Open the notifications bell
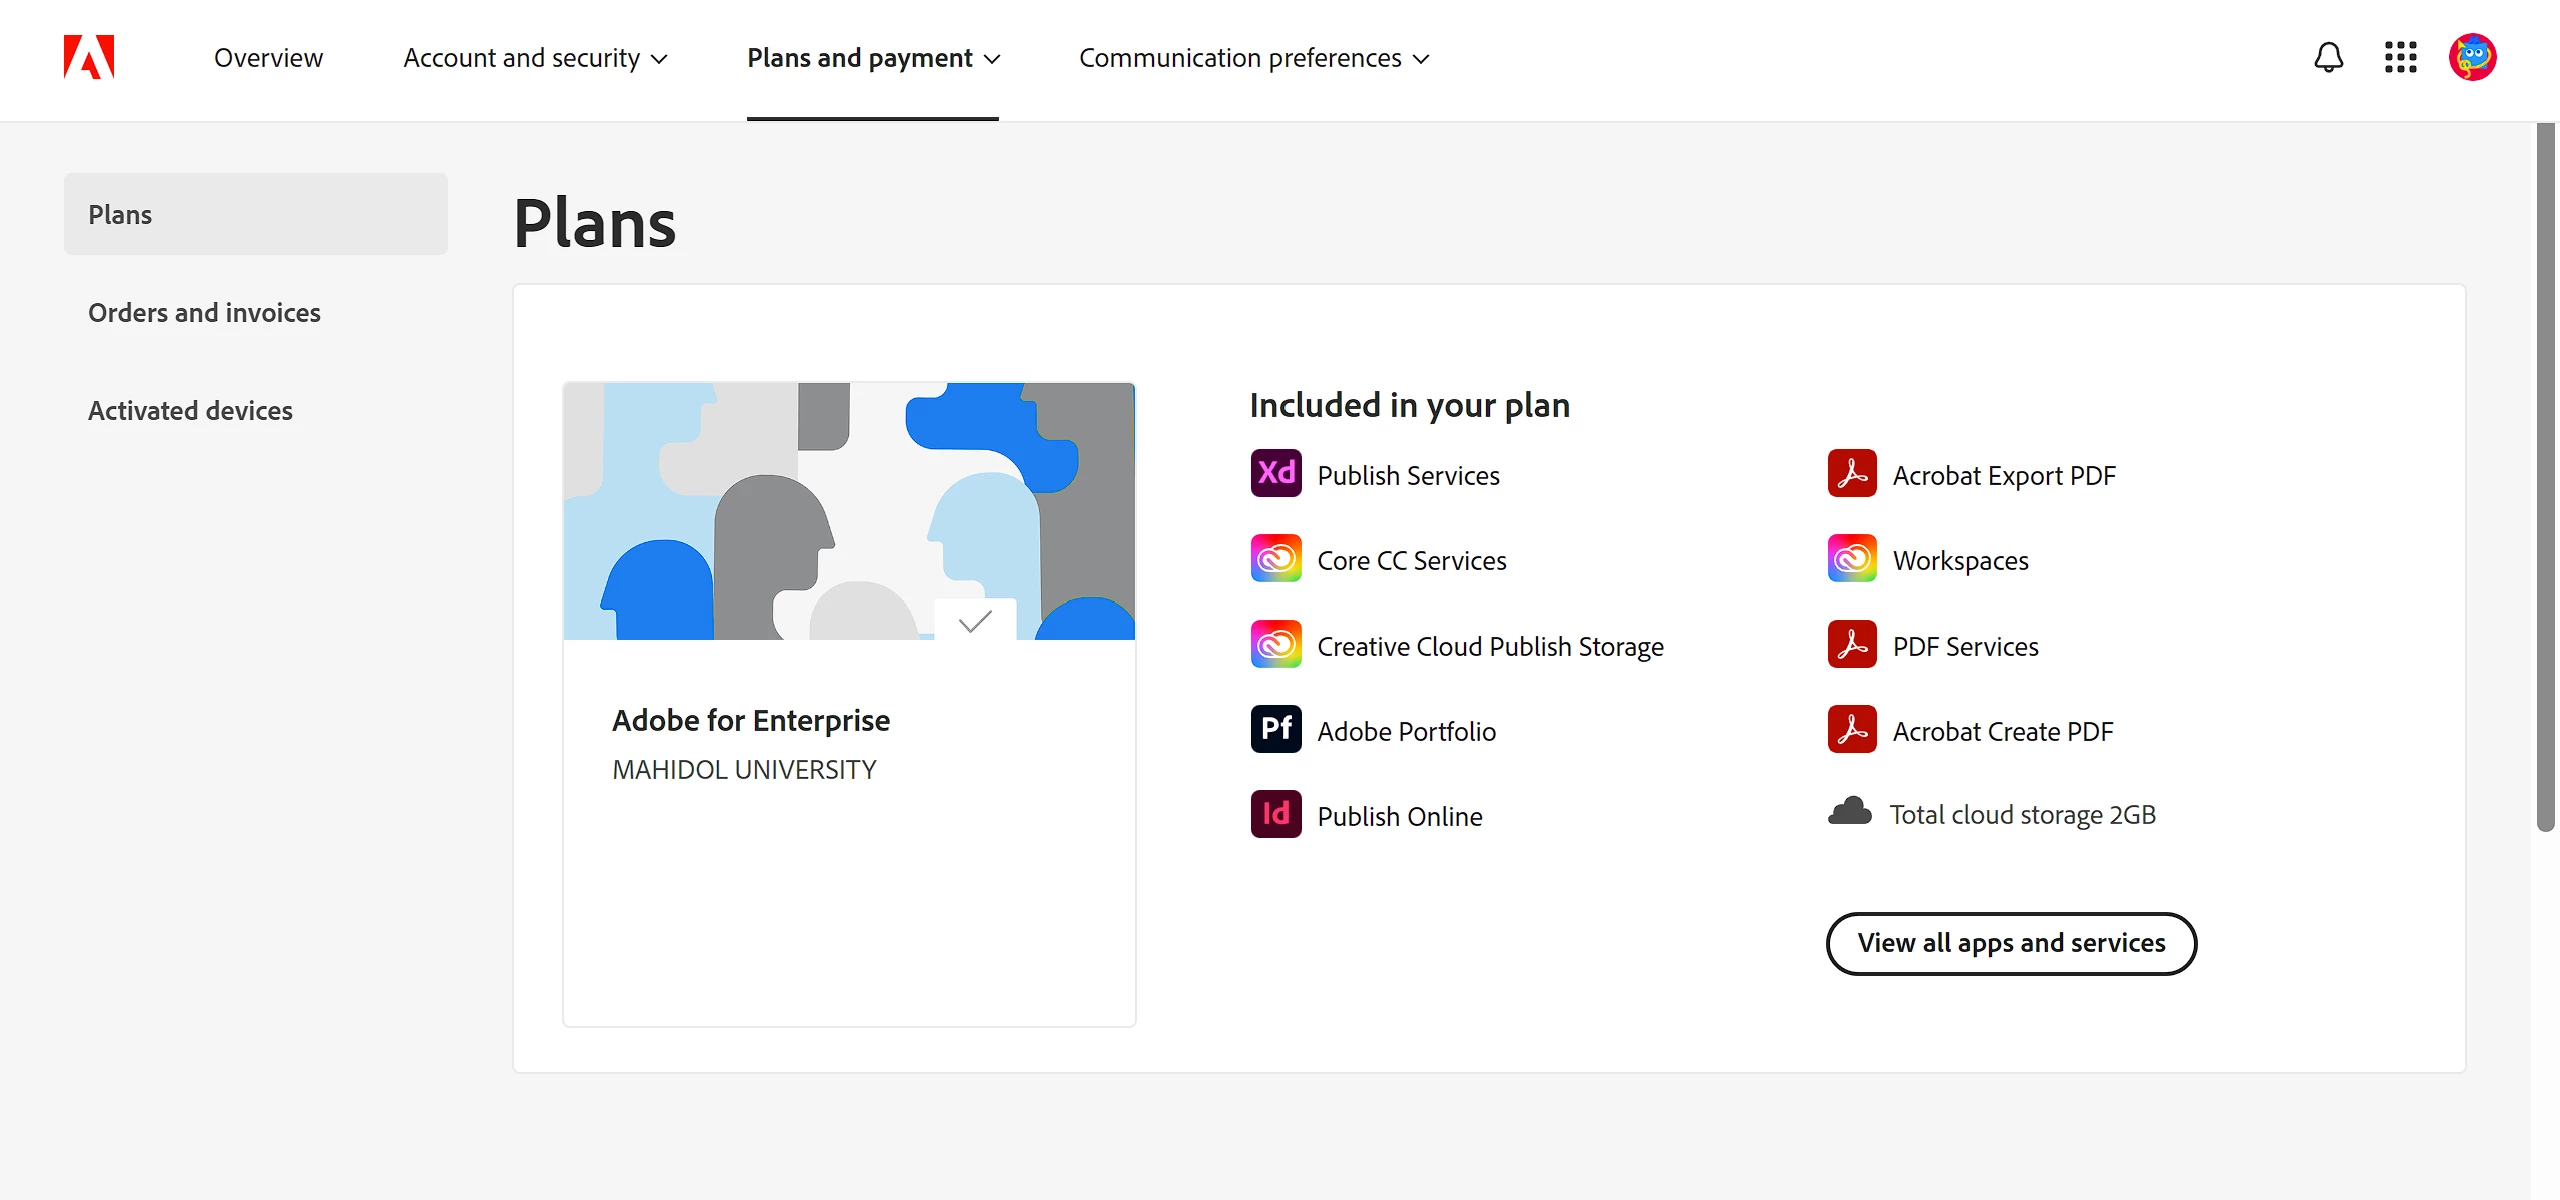 (x=2328, y=57)
